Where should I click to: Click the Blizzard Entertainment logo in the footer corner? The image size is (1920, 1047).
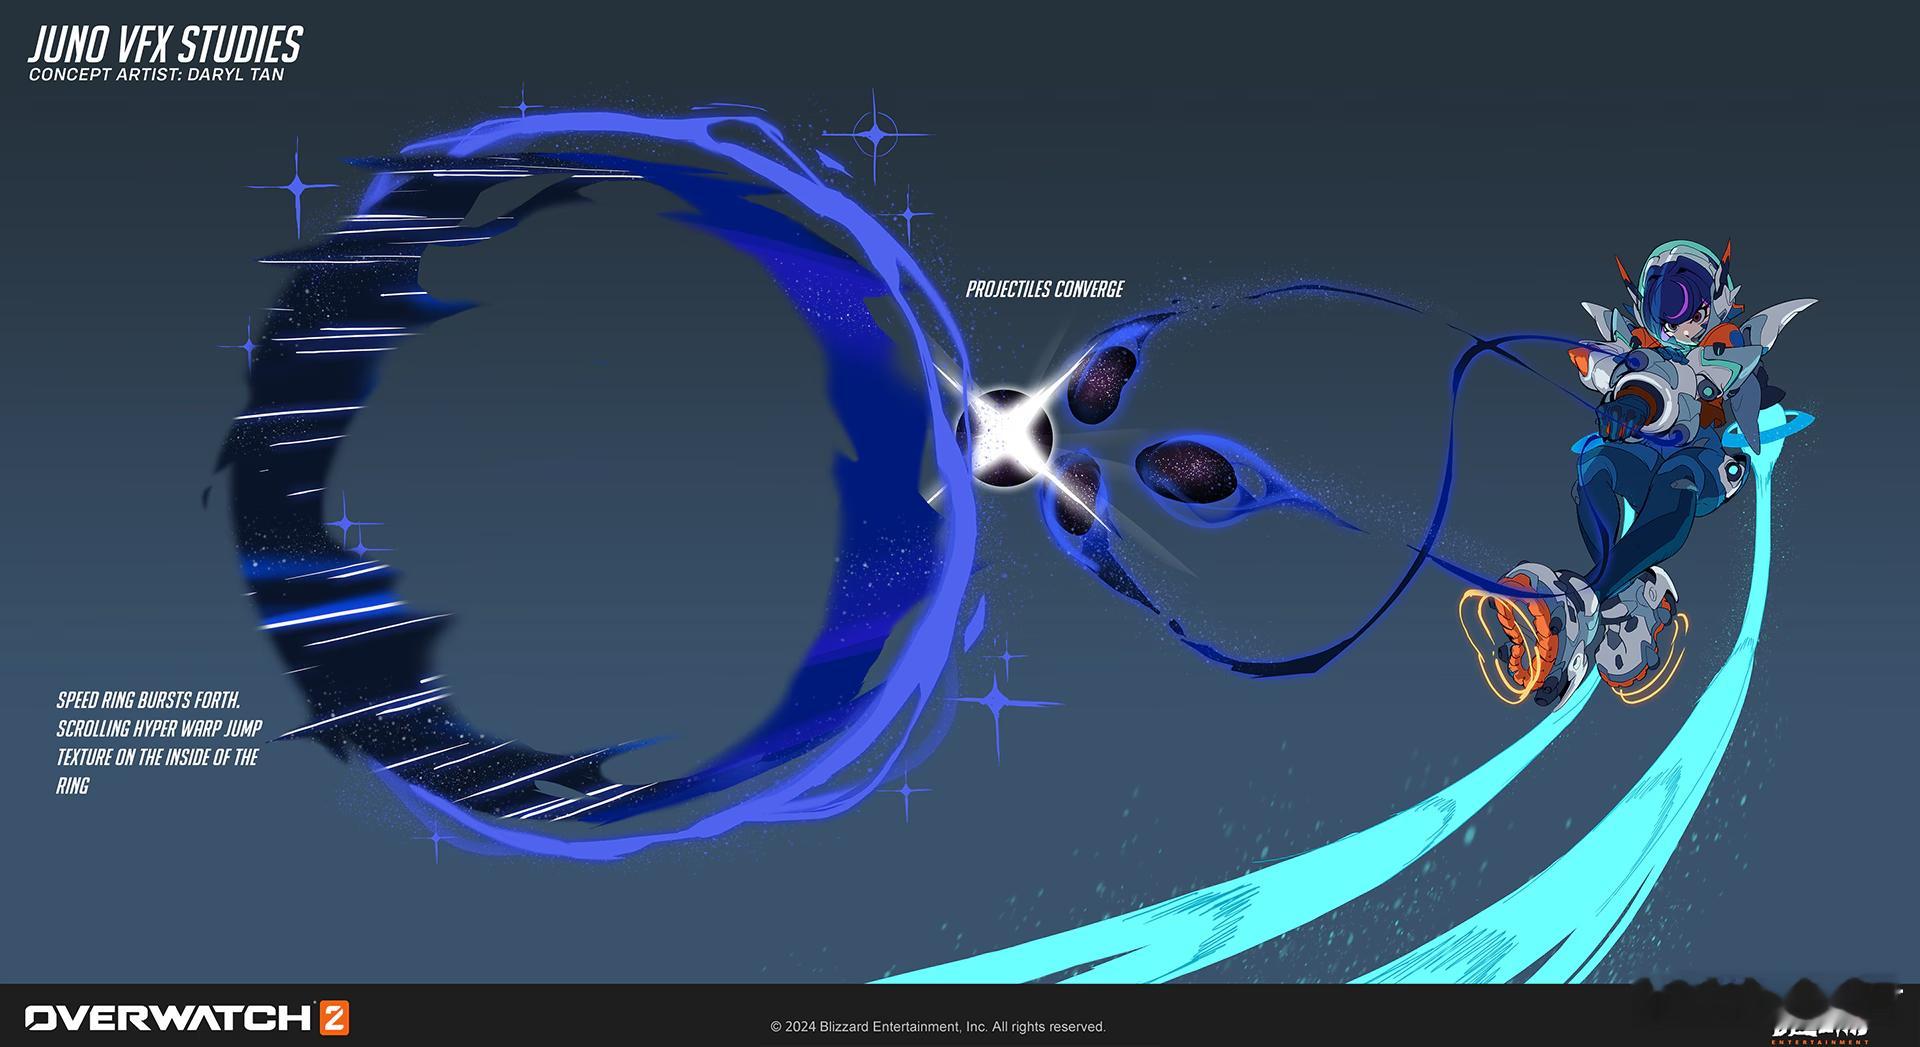point(1819,1030)
